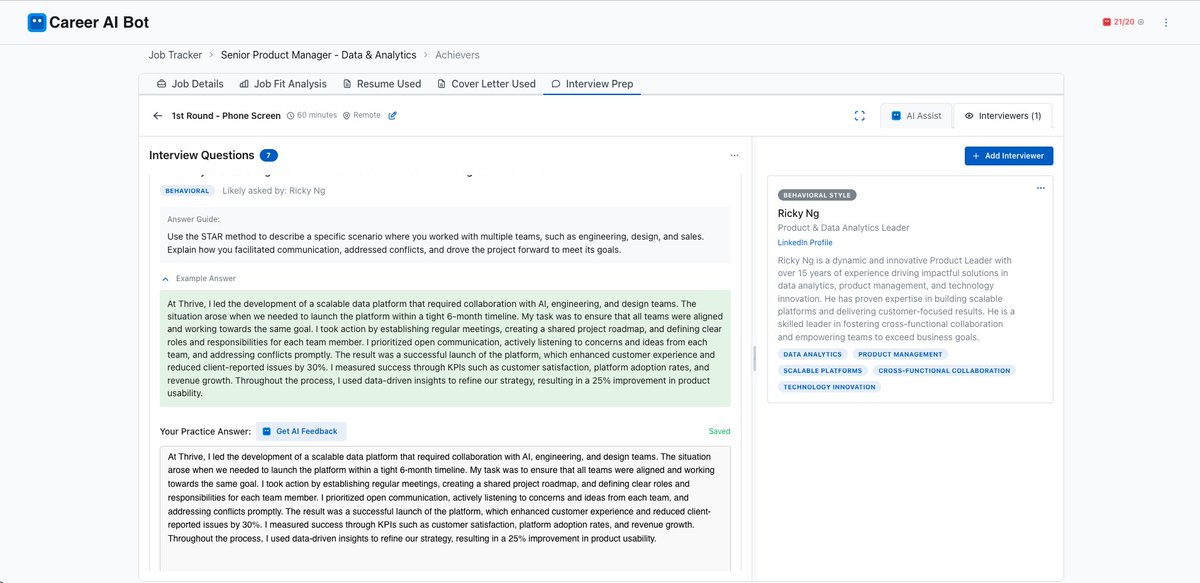Click the AI bot icon in Get AI Feedback
The width and height of the screenshot is (1200, 583).
pos(267,432)
